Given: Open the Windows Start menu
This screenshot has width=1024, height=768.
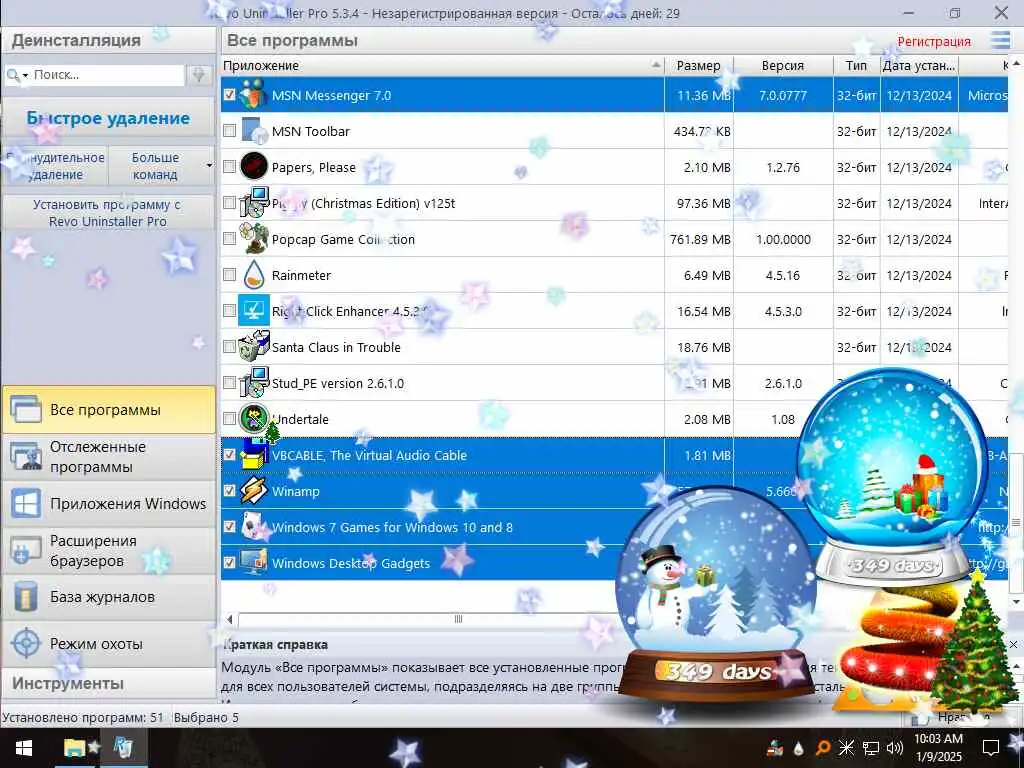Looking at the screenshot, I should (24, 748).
